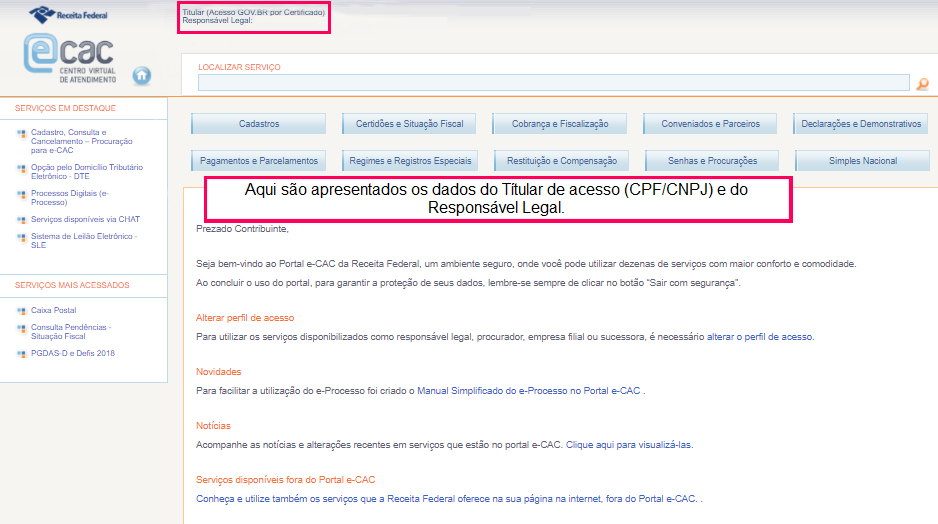Click the Receita Federal logo
This screenshot has width=938, height=524.
tap(69, 14)
